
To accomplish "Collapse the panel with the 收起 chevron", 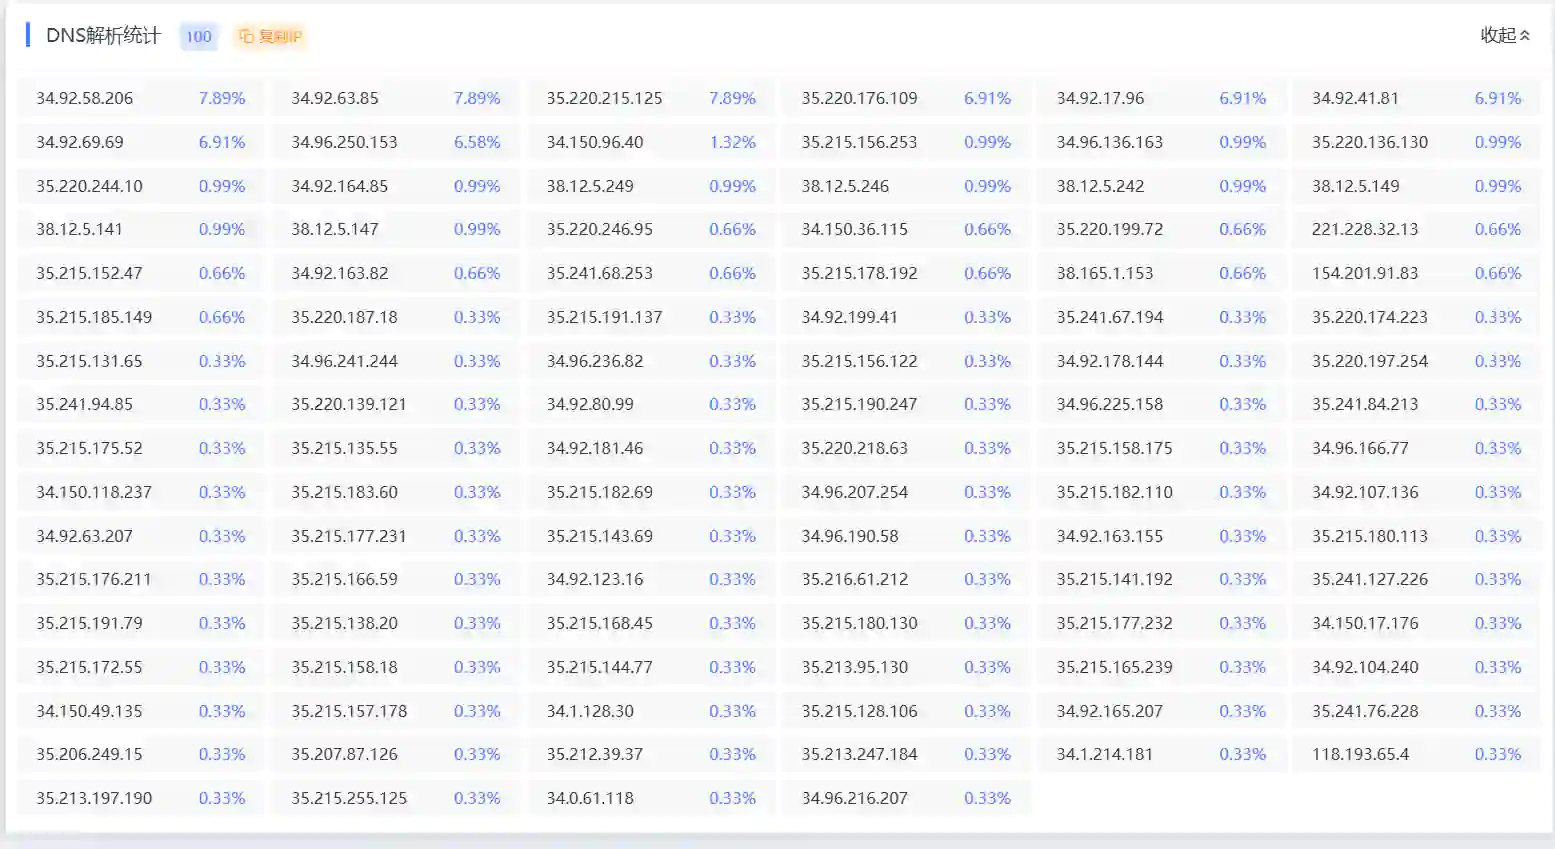I will [1525, 36].
